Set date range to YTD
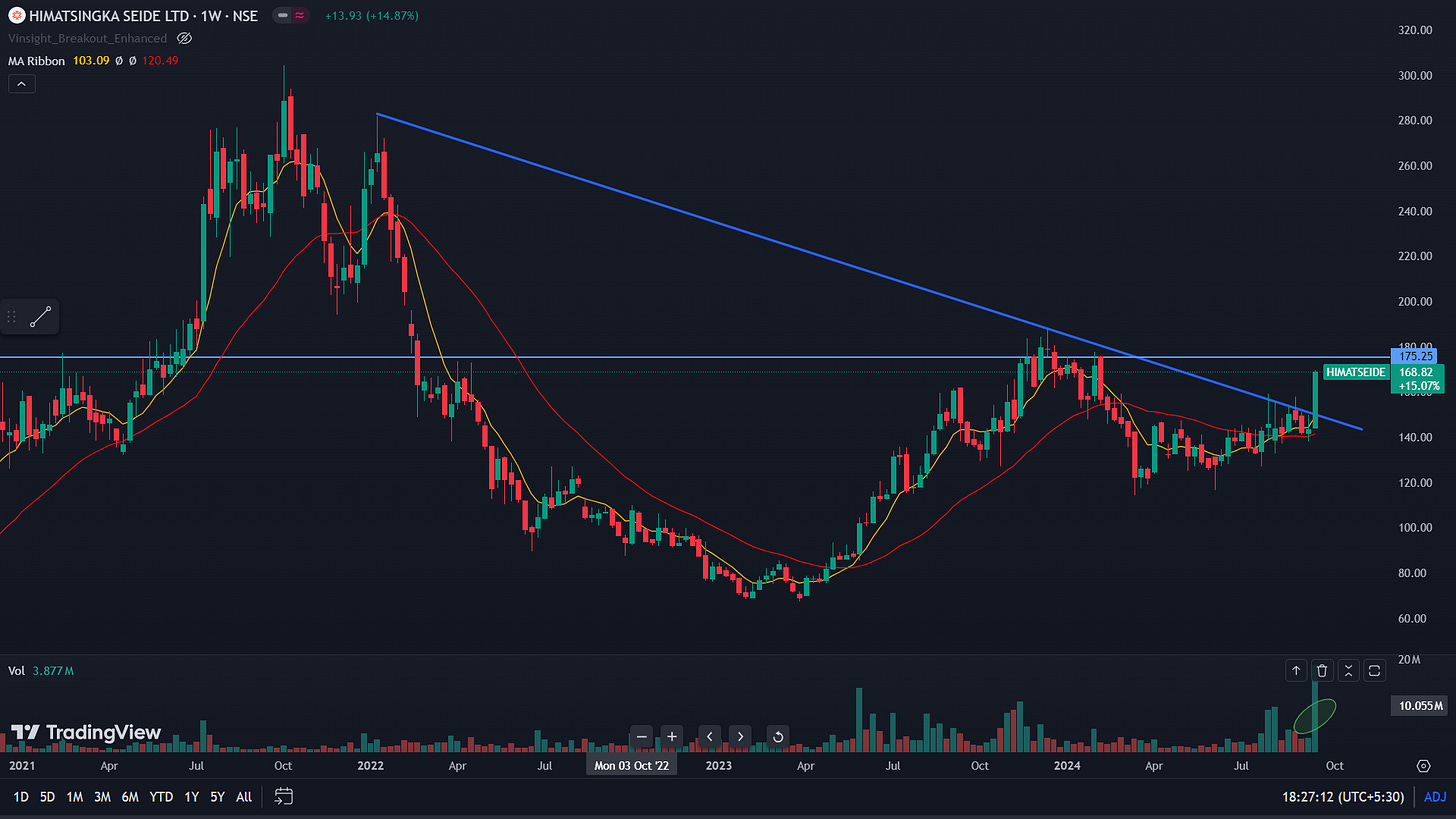Image resolution: width=1456 pixels, height=819 pixels. [161, 797]
